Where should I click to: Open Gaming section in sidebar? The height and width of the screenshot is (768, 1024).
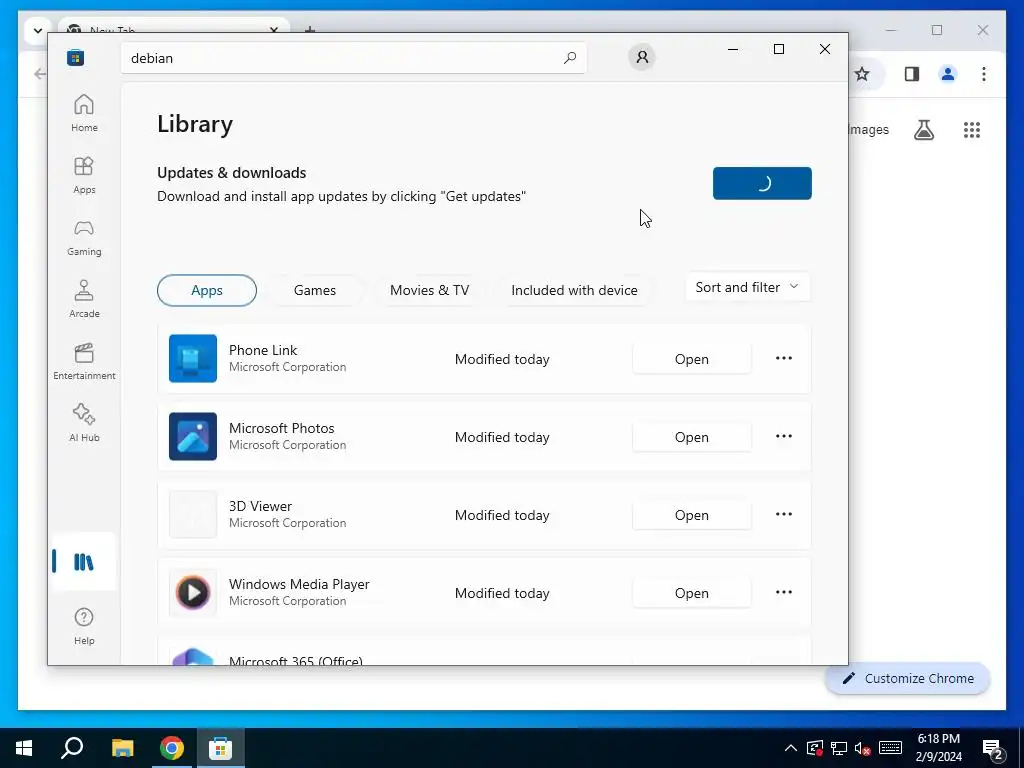tap(84, 237)
